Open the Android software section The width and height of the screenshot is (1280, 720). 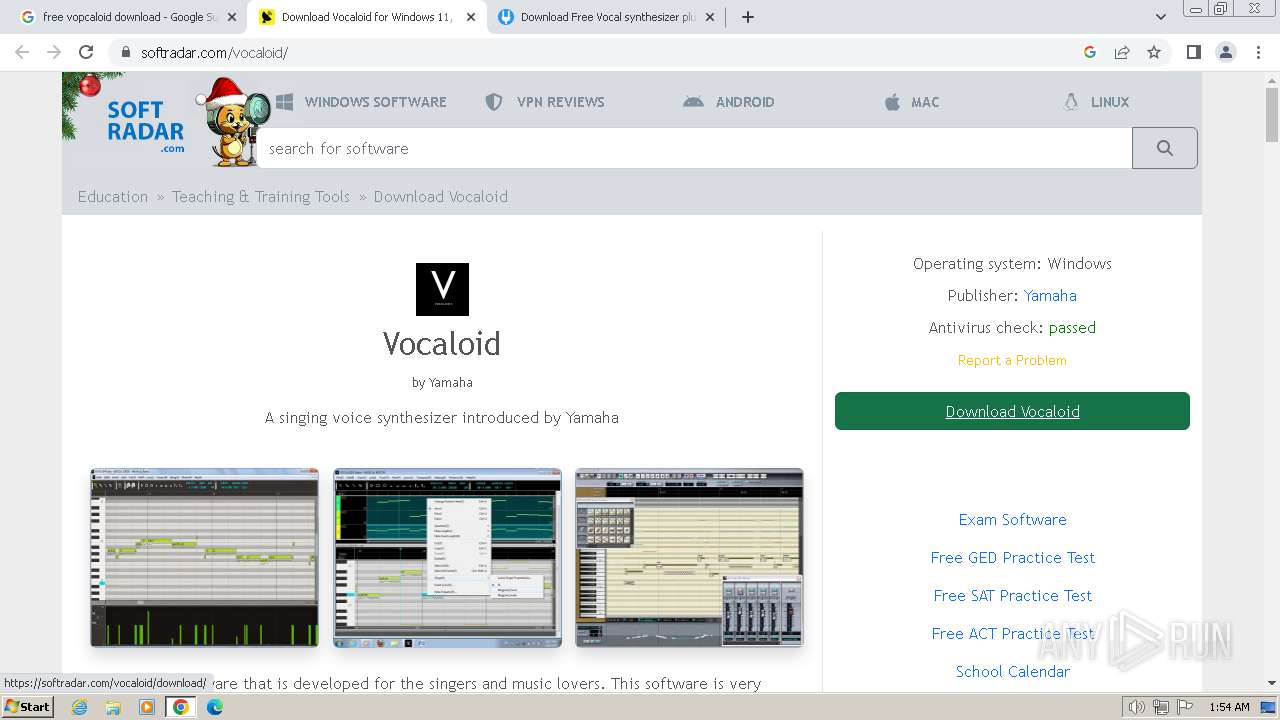coord(729,102)
